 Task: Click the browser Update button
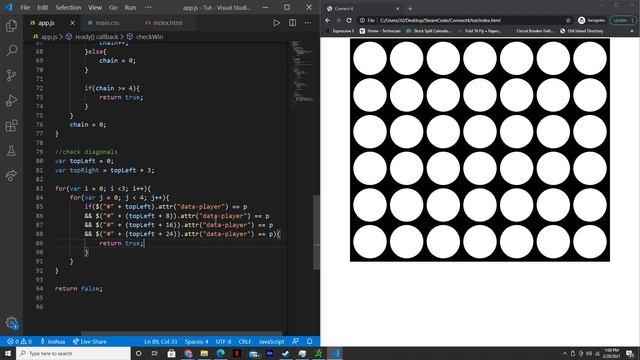coord(622,20)
